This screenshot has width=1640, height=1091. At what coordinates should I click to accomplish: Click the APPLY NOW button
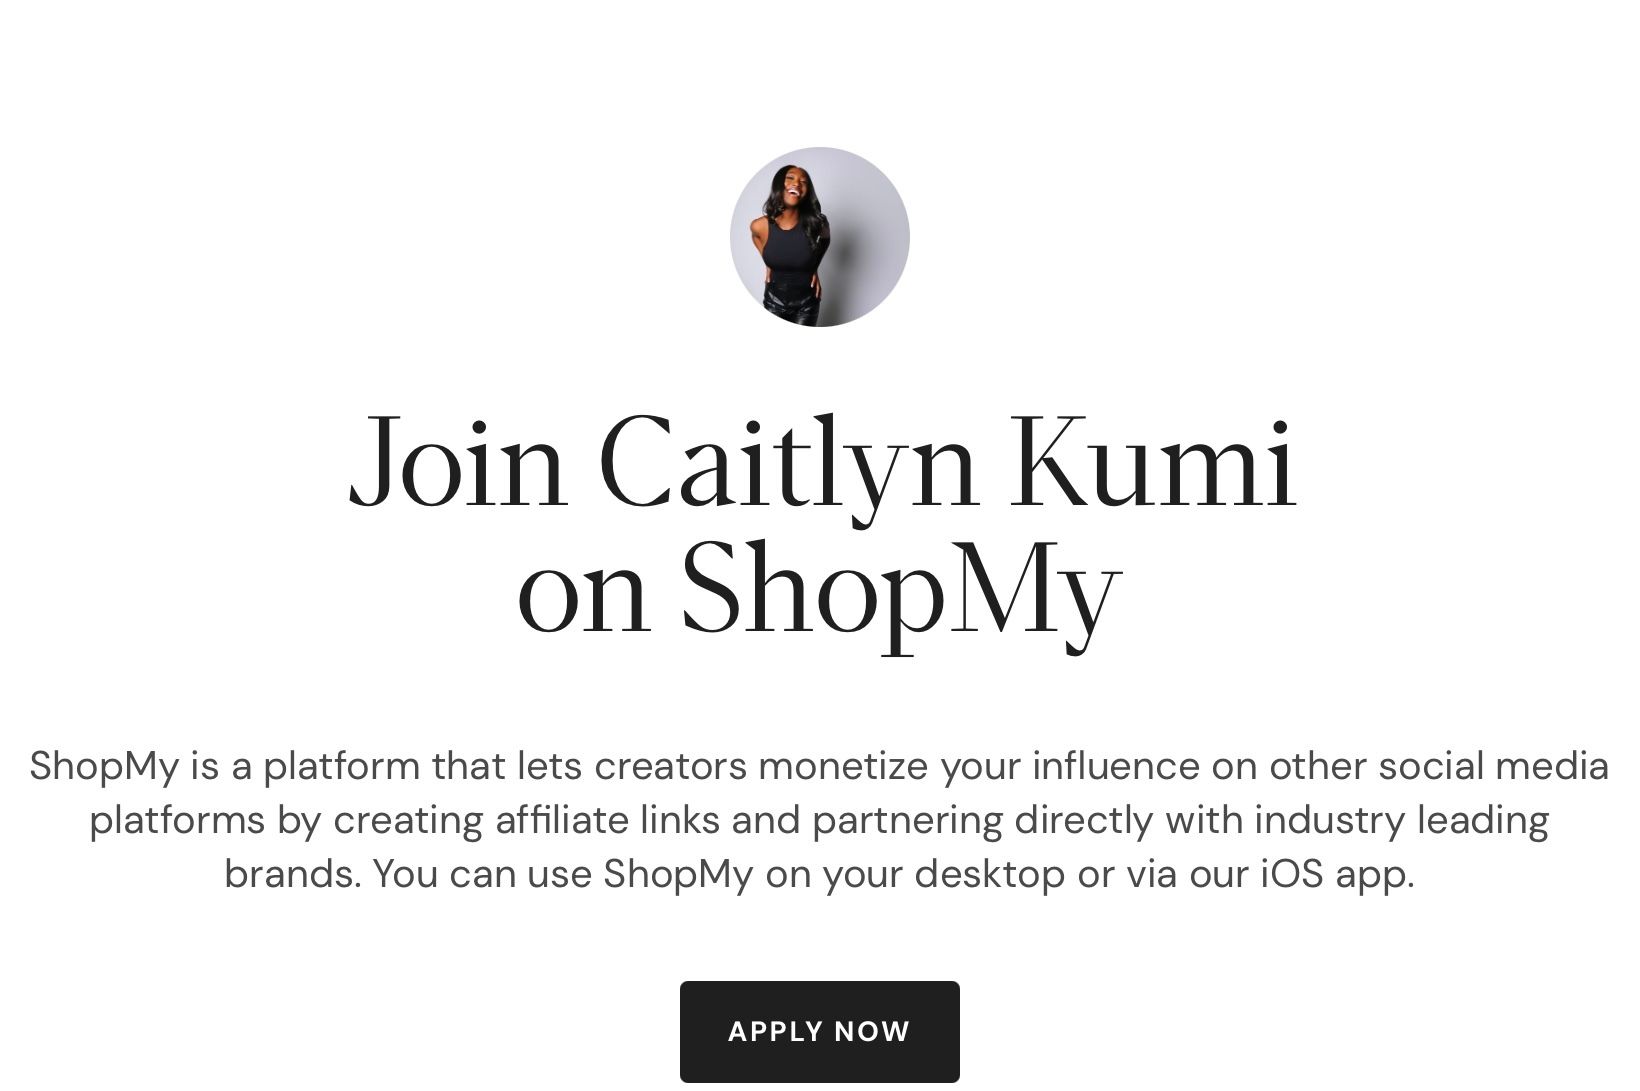(819, 1031)
